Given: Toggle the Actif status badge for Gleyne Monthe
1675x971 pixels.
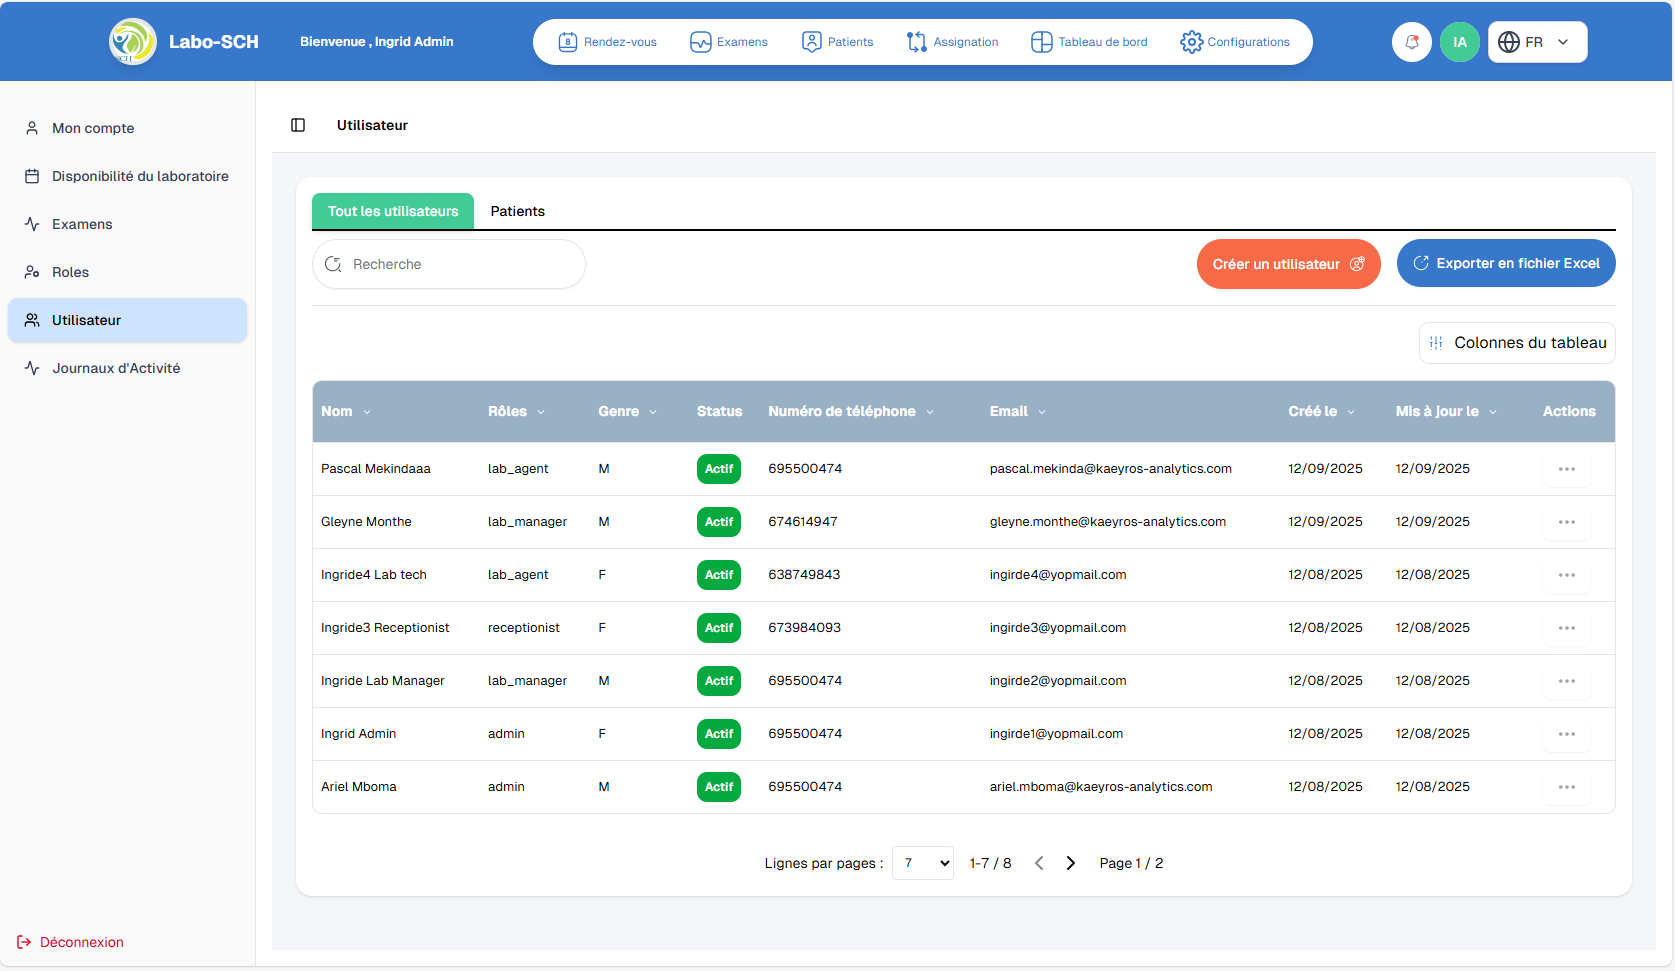Looking at the screenshot, I should (x=719, y=521).
